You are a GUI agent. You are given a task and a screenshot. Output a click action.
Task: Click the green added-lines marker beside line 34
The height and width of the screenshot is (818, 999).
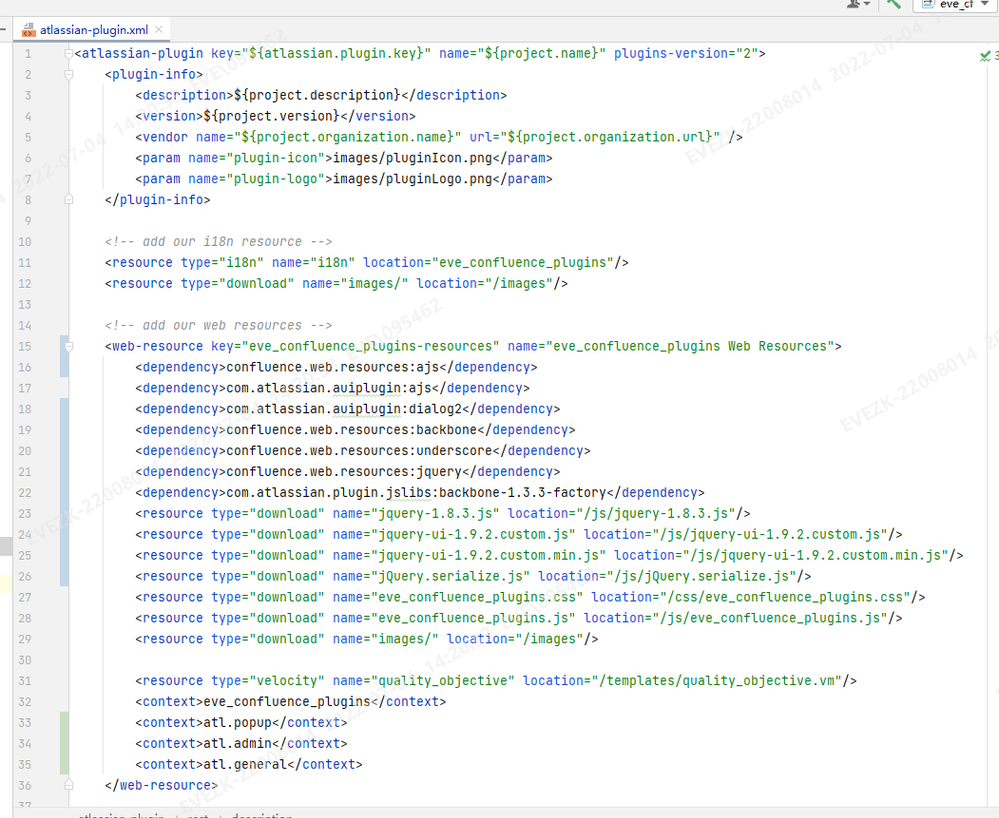(64, 743)
